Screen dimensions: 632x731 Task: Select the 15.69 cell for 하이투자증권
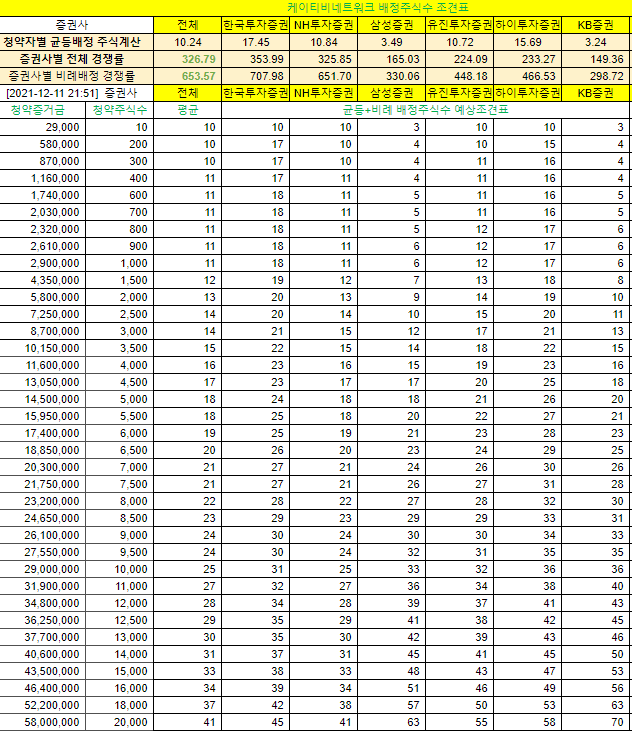pos(528,42)
